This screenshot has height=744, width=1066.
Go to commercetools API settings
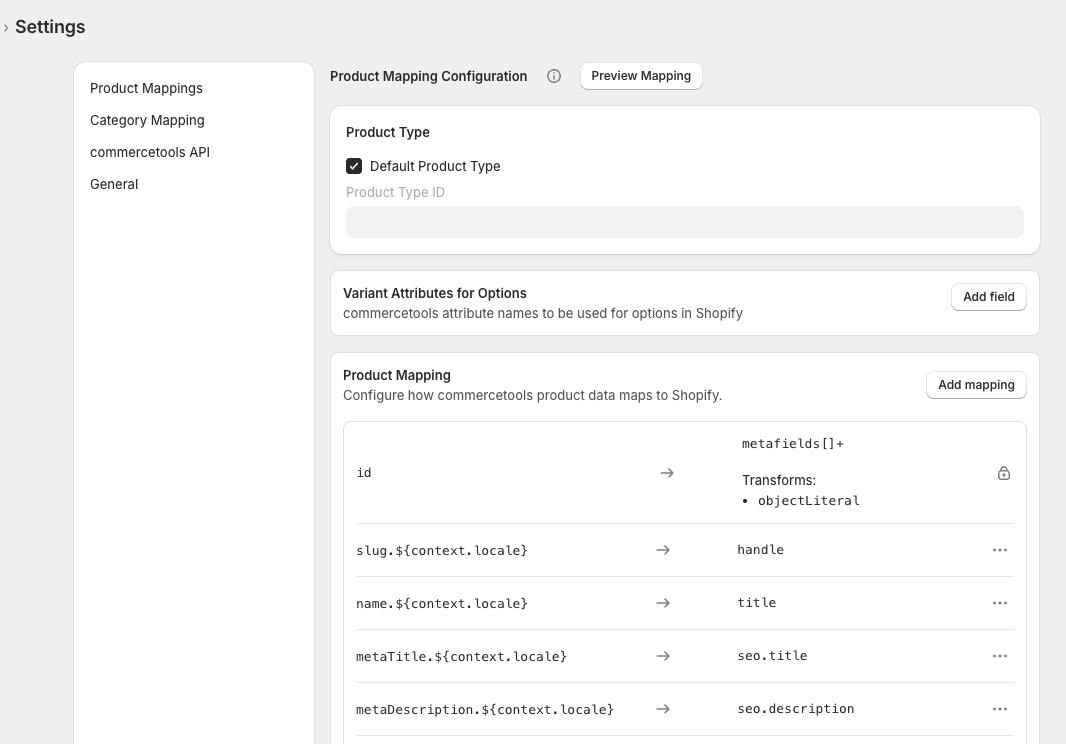150,152
